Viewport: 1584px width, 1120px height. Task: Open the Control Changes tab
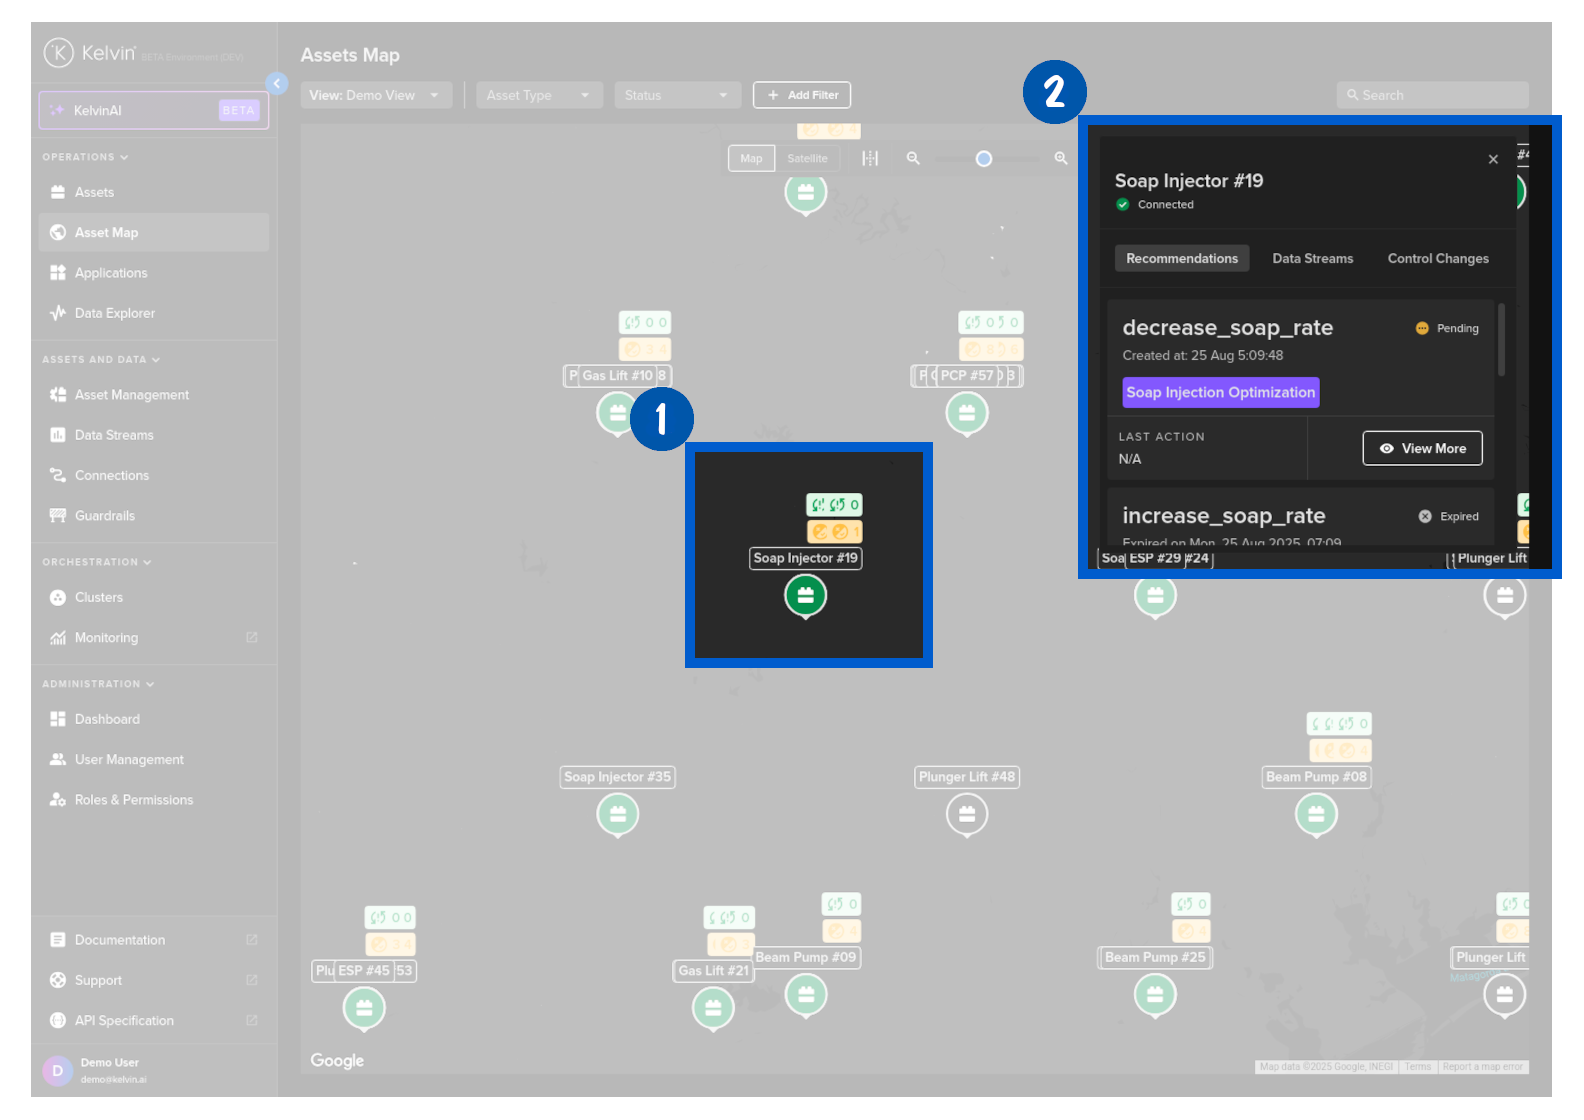click(x=1437, y=258)
